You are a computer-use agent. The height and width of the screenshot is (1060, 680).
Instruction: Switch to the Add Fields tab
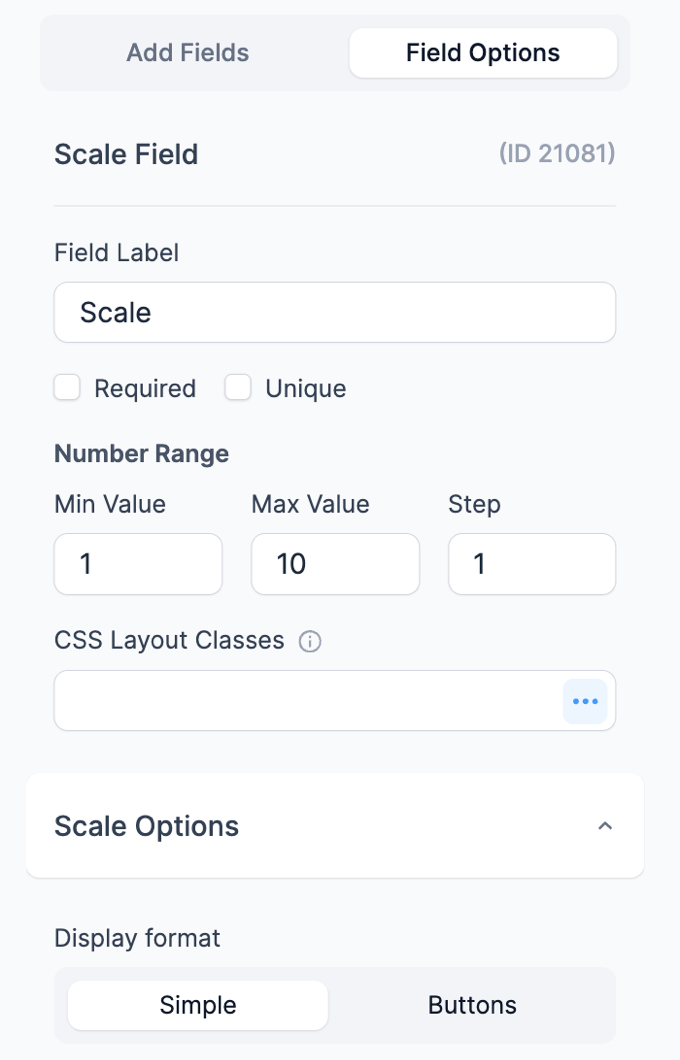[186, 52]
